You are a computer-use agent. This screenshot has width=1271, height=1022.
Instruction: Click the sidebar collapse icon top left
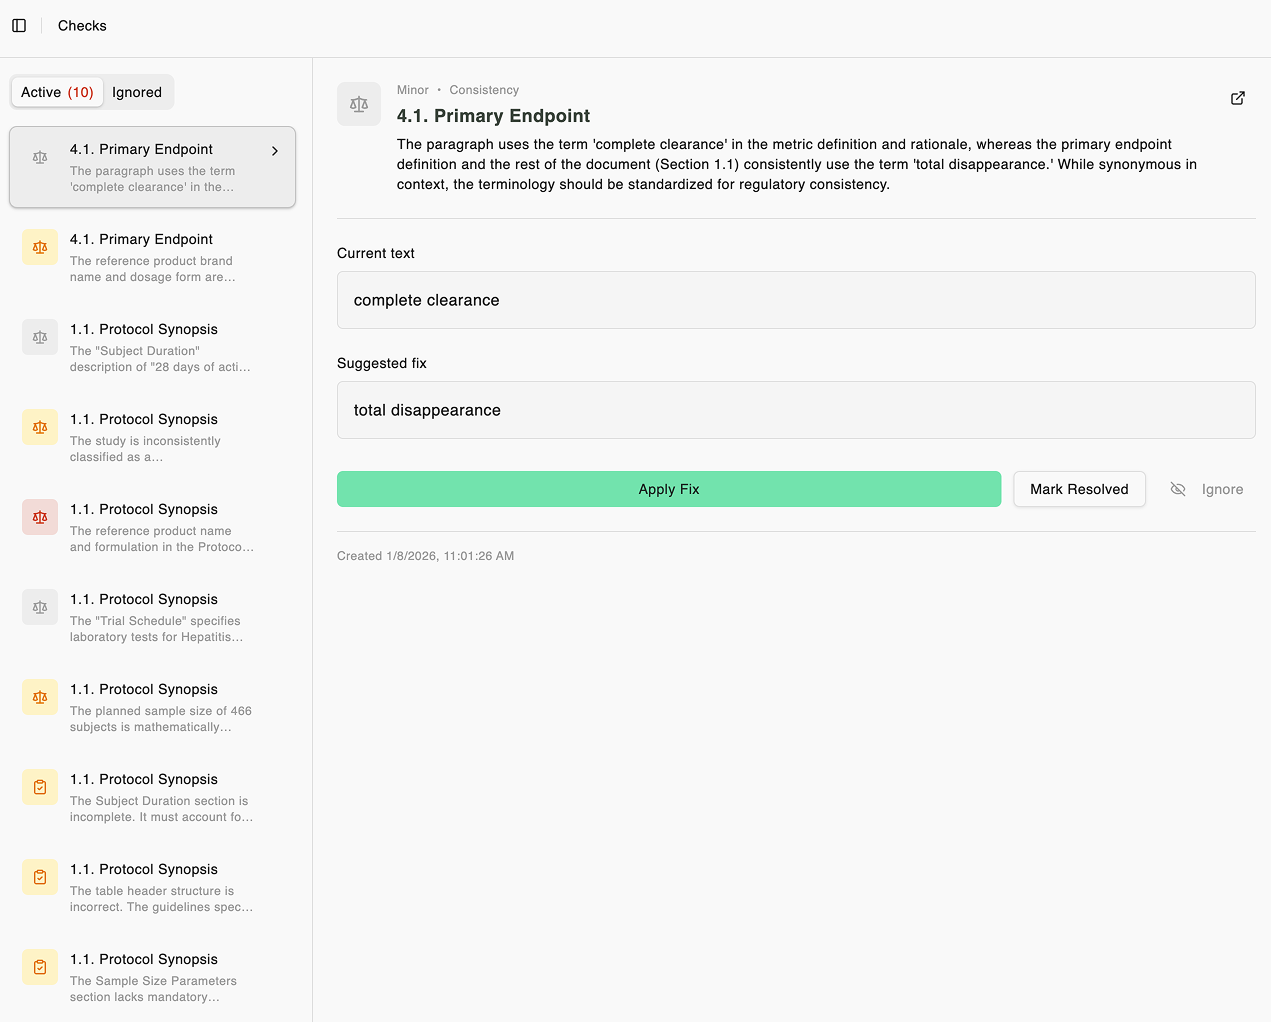tap(19, 25)
